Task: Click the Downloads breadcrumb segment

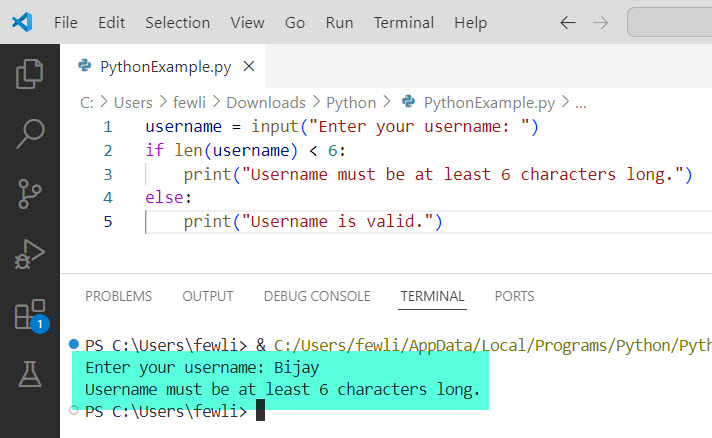Action: pyautogui.click(x=266, y=103)
